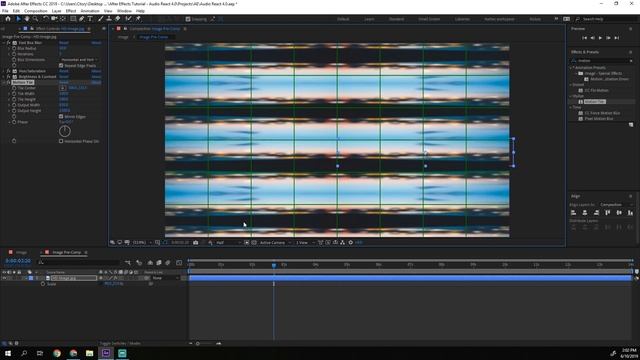Toggle the Snapping checkbox in the toolbar

188,19
